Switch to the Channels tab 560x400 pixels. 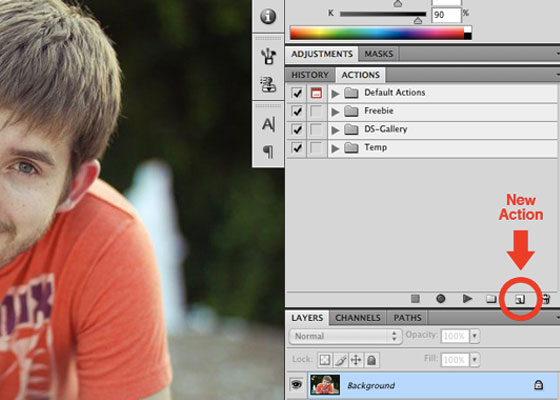tap(358, 318)
